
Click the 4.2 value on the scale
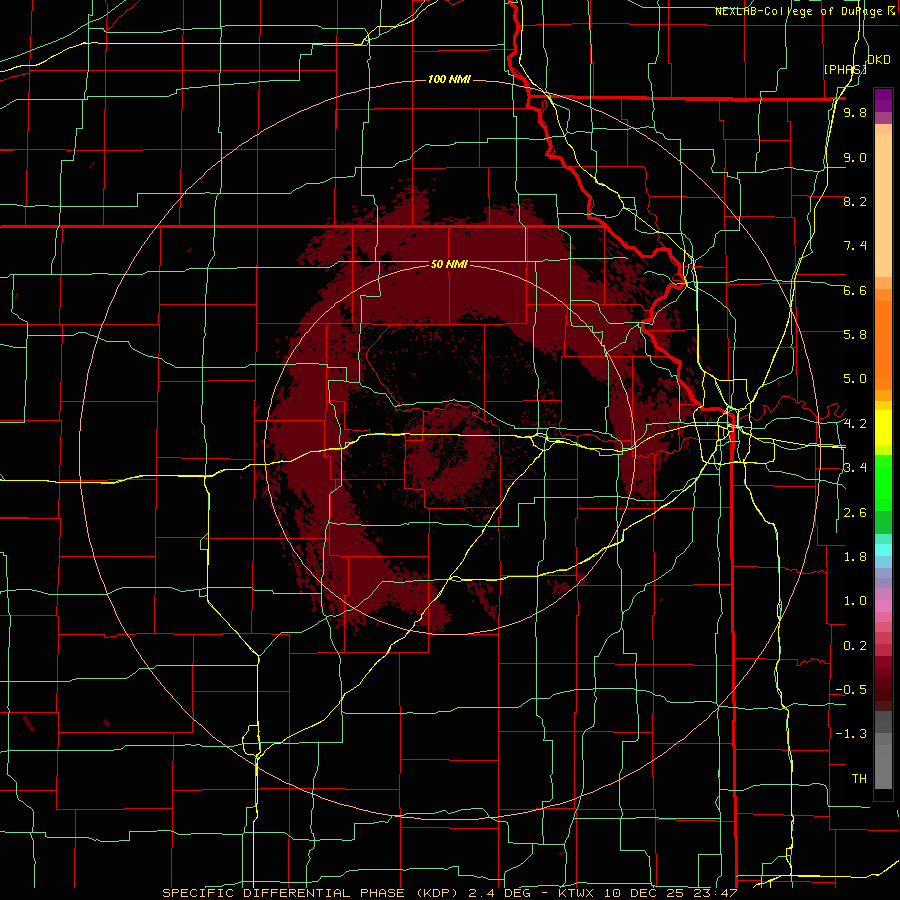coord(855,424)
